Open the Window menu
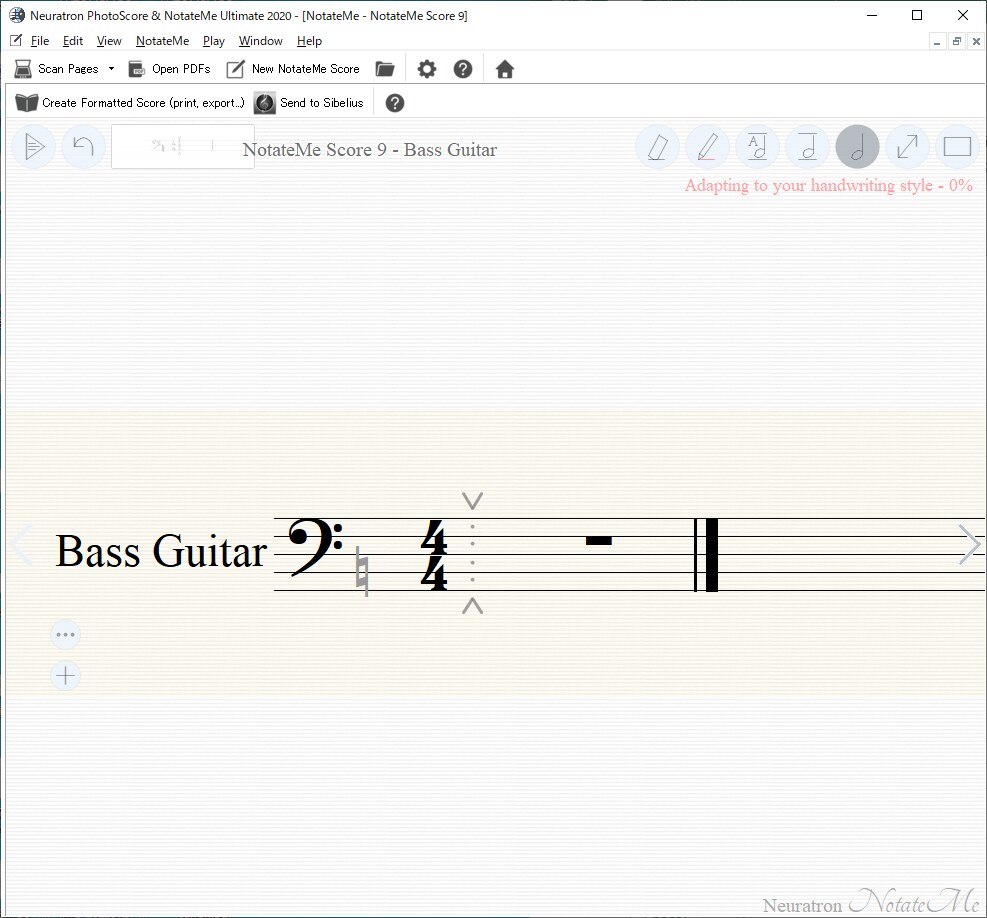987x918 pixels. click(261, 41)
